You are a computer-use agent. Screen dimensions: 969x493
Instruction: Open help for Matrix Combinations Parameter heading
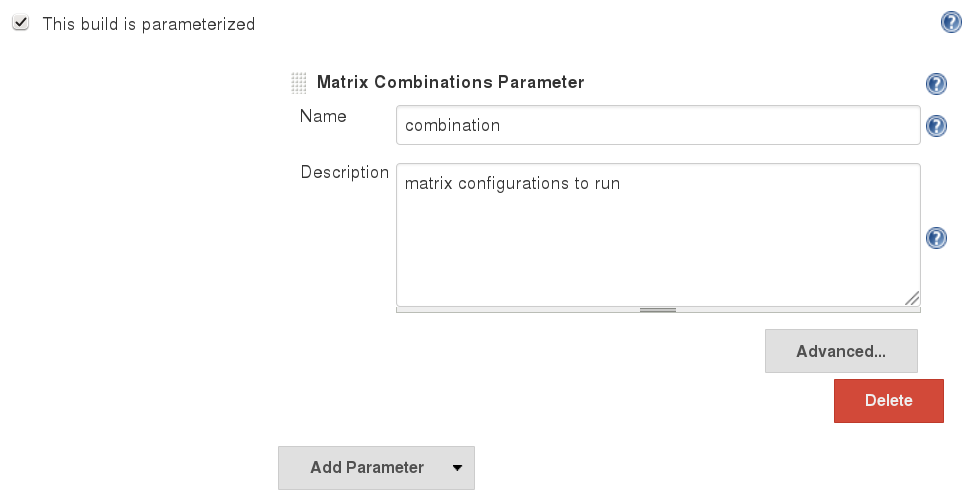point(936,84)
